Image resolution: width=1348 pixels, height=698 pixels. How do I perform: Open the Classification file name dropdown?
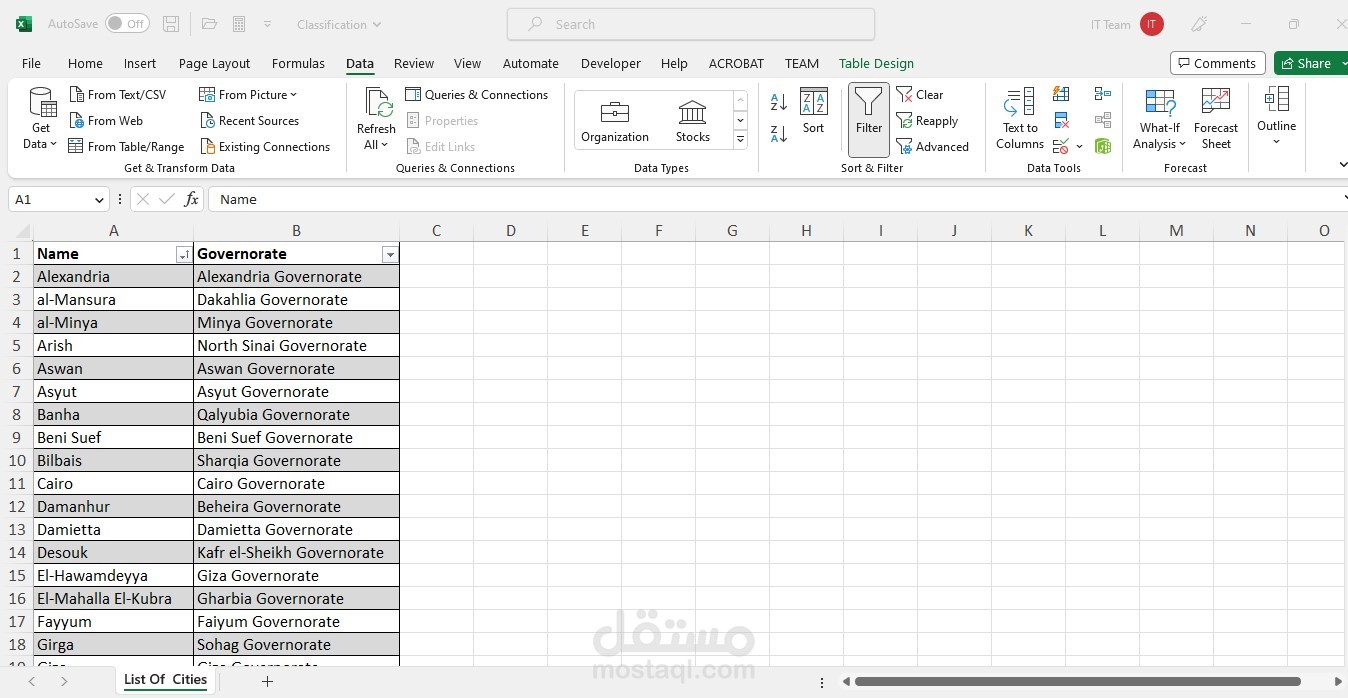(x=339, y=24)
